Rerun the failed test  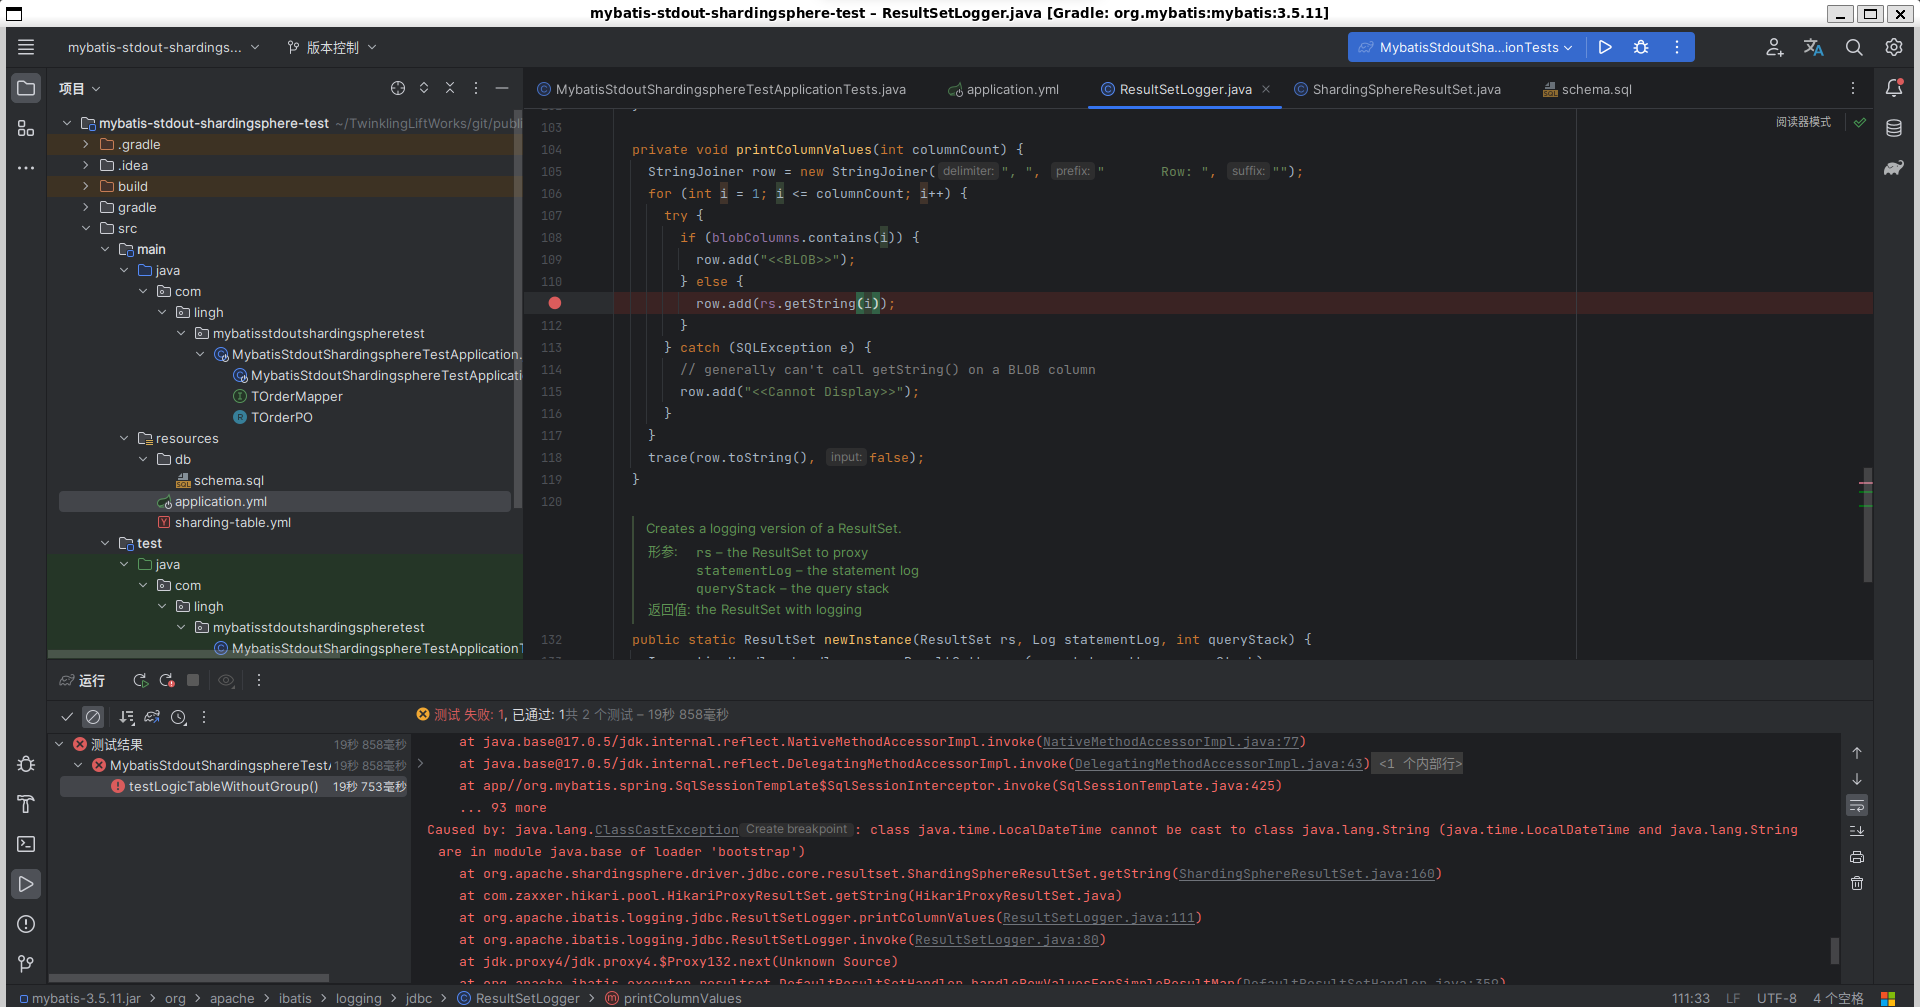click(x=167, y=680)
